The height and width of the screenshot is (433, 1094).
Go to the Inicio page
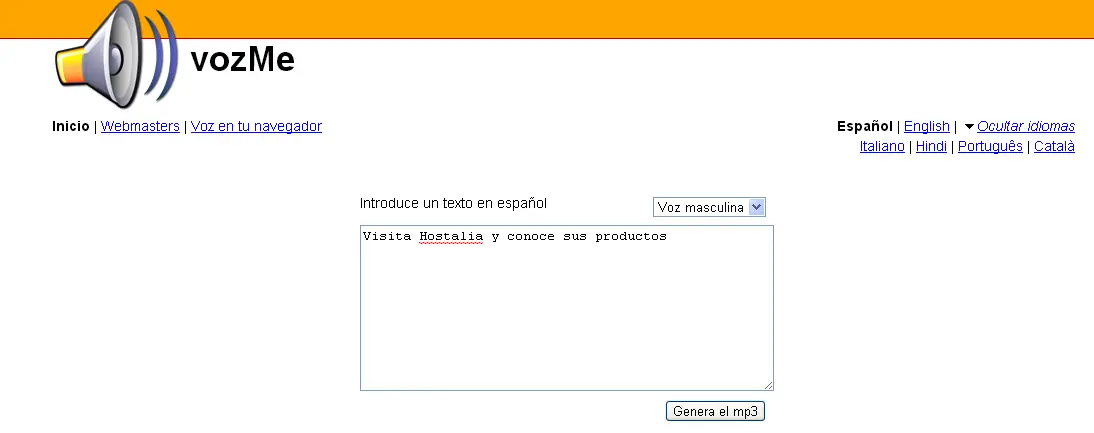point(70,126)
